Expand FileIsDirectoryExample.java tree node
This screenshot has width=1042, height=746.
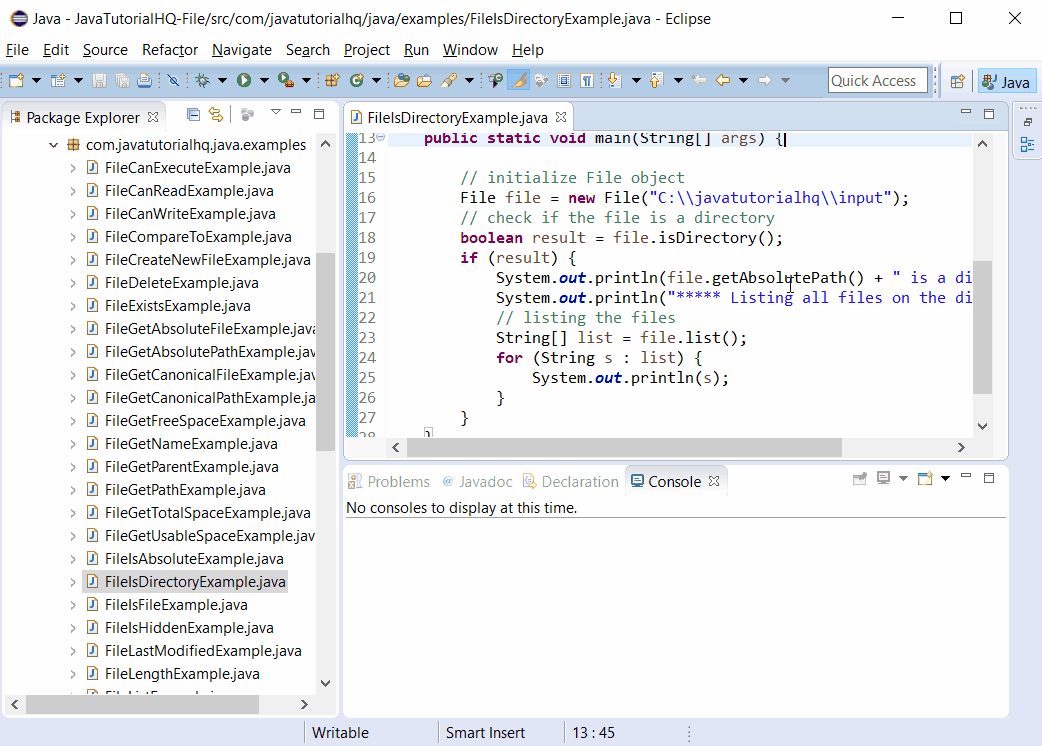(x=73, y=582)
